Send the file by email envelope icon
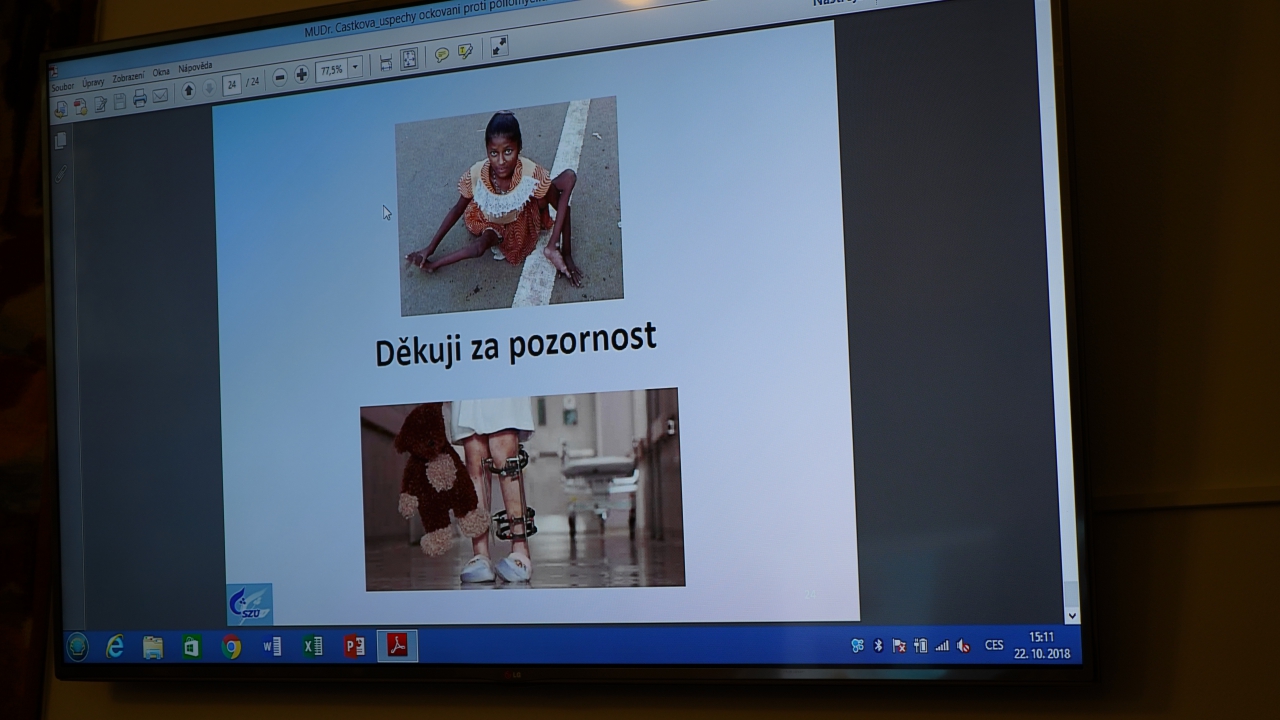The image size is (1280, 720). [x=160, y=96]
